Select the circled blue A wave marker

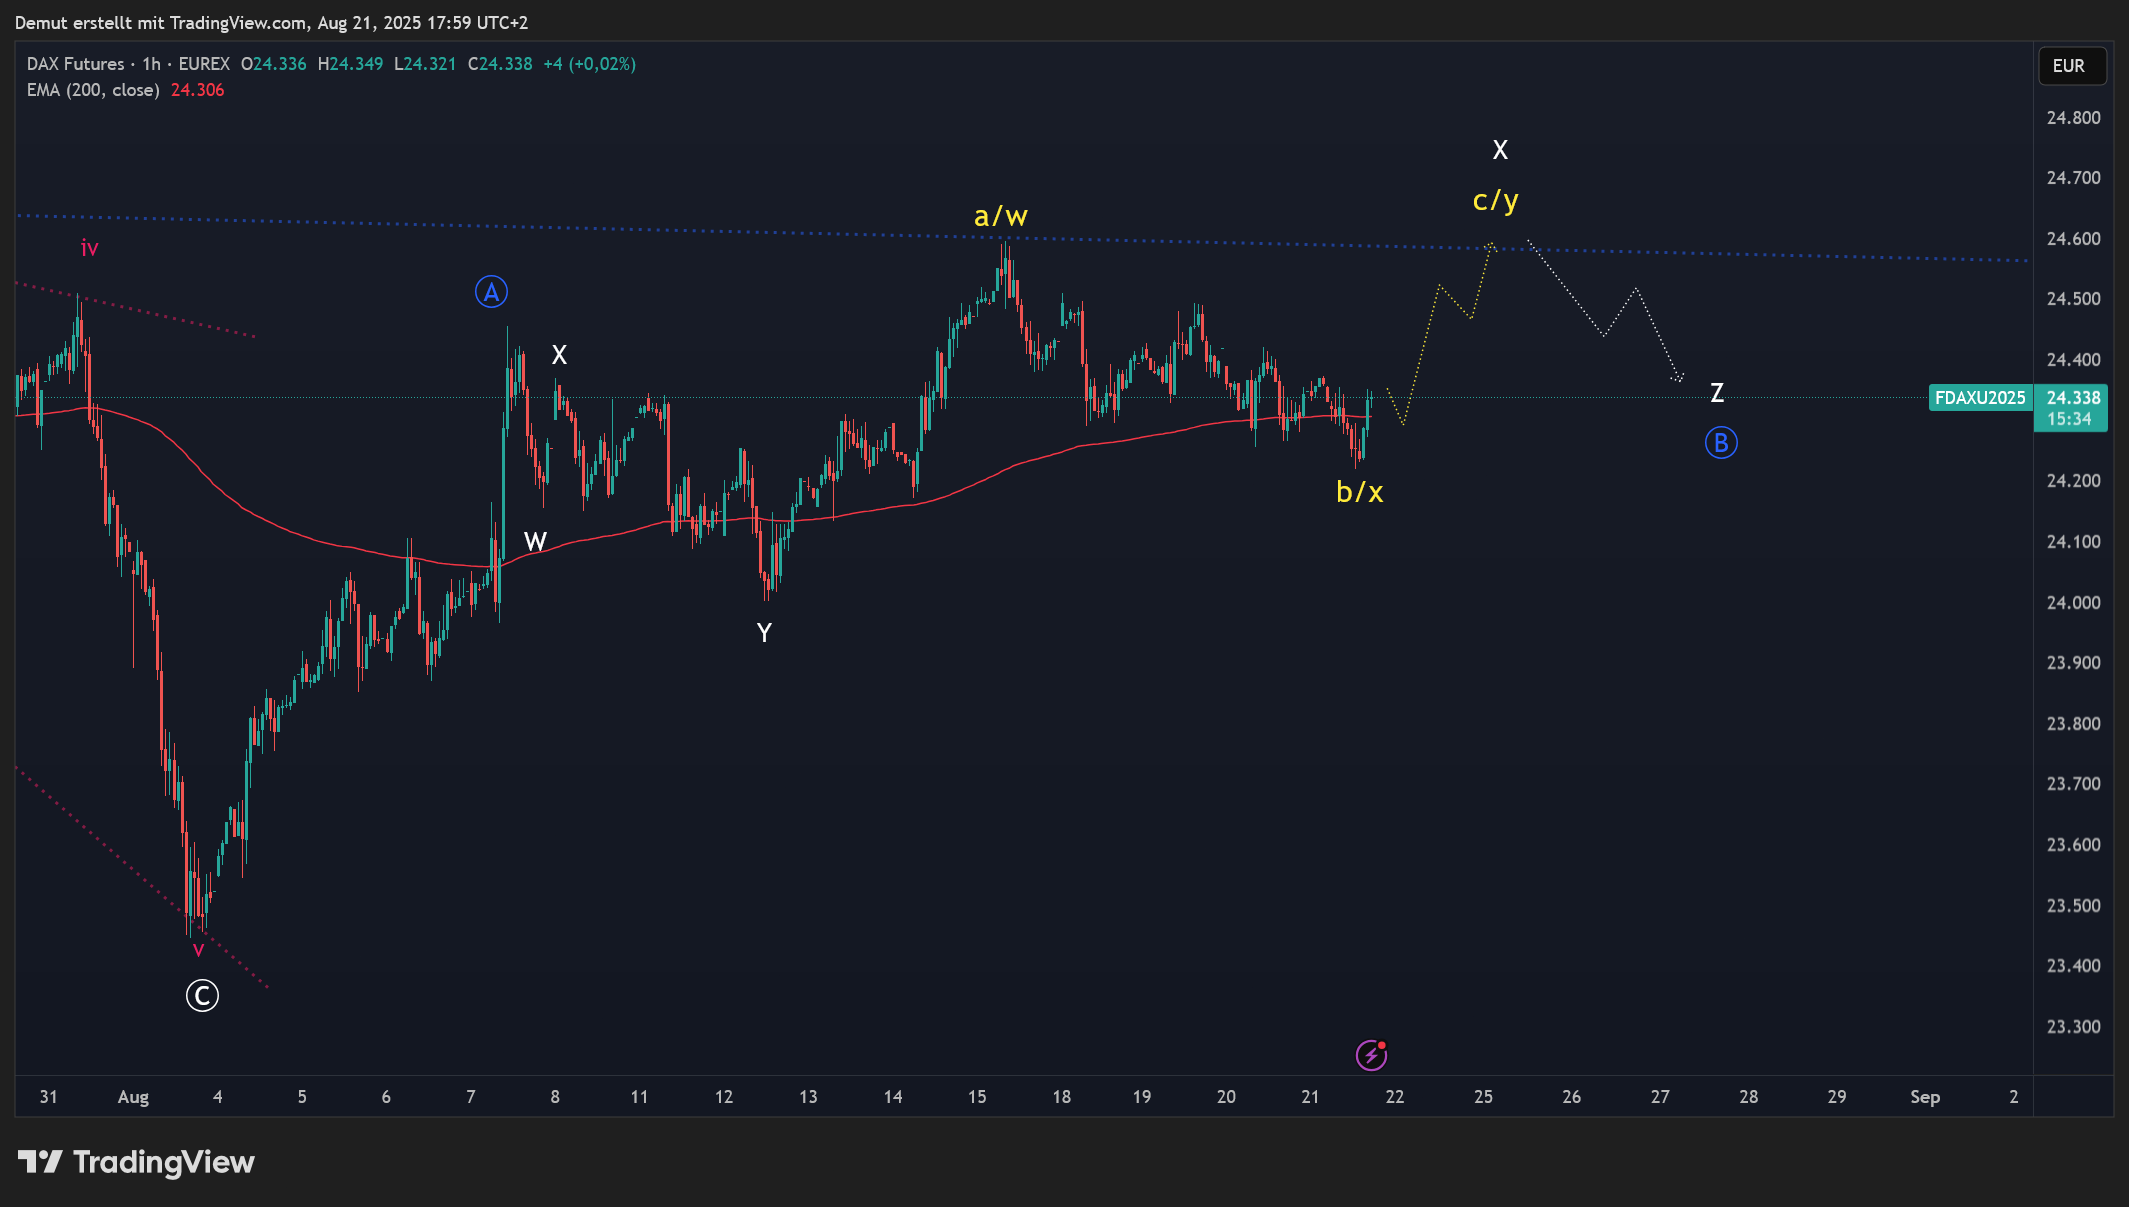pyautogui.click(x=491, y=292)
